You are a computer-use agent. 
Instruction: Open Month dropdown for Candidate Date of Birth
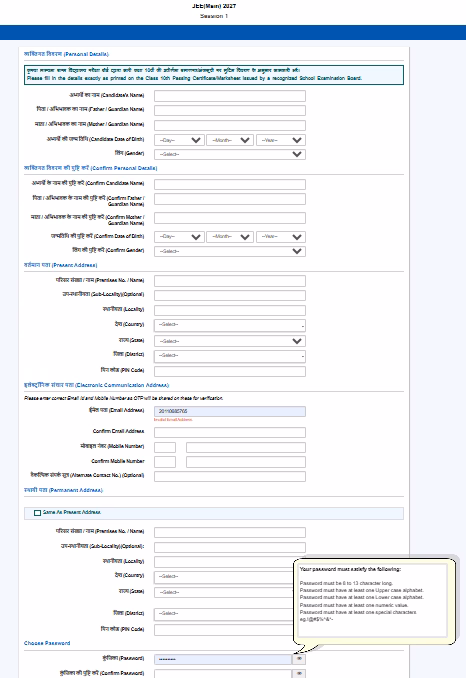[x=230, y=140]
